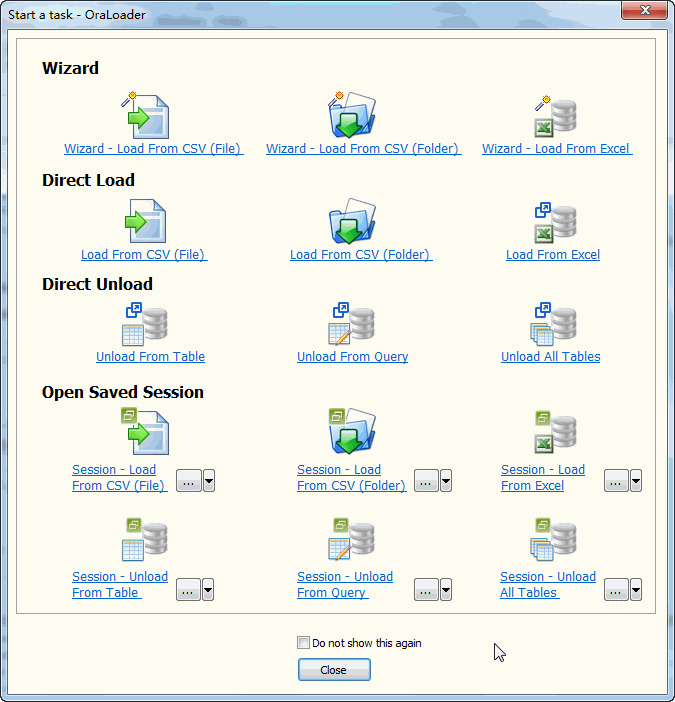Click the Wizard Load From CSV (File) icon
Image resolution: width=675 pixels, height=702 pixels.
pos(145,116)
